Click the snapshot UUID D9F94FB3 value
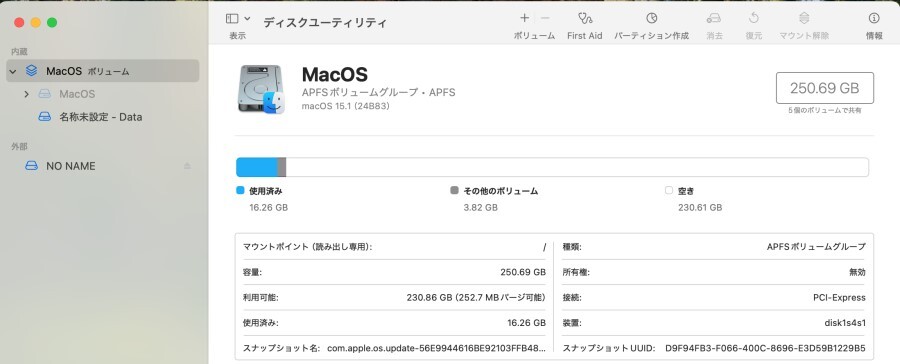The height and width of the screenshot is (364, 900). click(766, 348)
